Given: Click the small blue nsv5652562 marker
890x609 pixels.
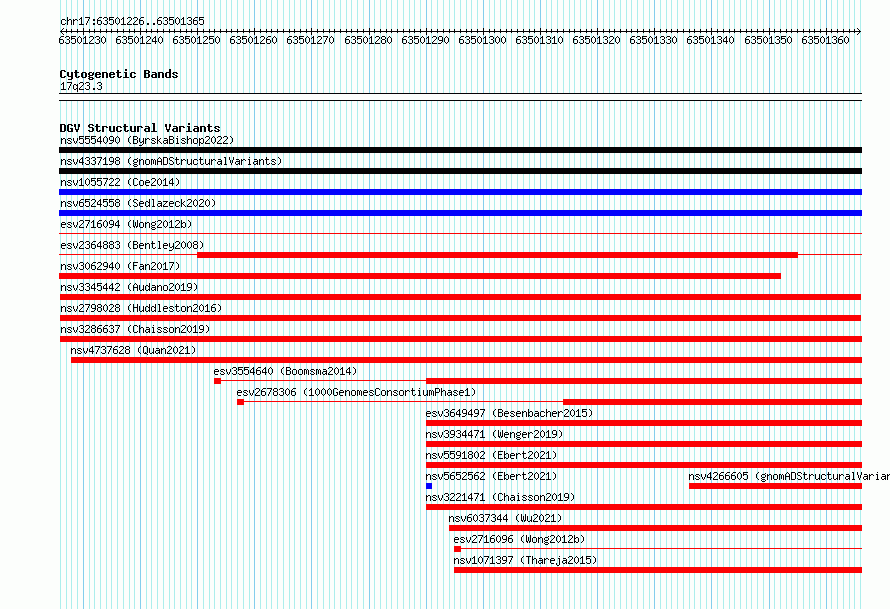Looking at the screenshot, I should [429, 486].
